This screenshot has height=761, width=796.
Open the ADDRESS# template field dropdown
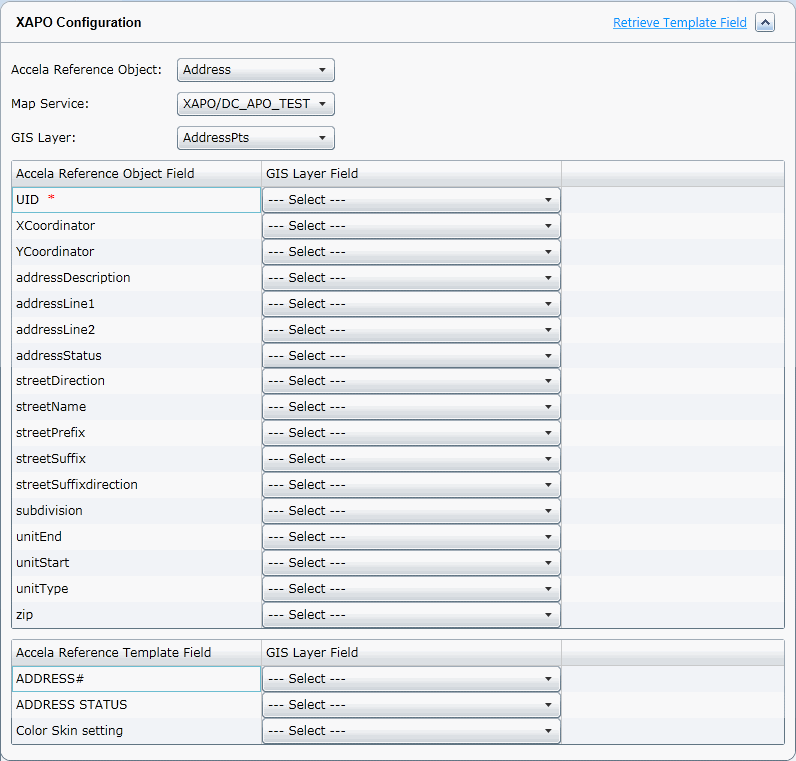click(x=411, y=679)
